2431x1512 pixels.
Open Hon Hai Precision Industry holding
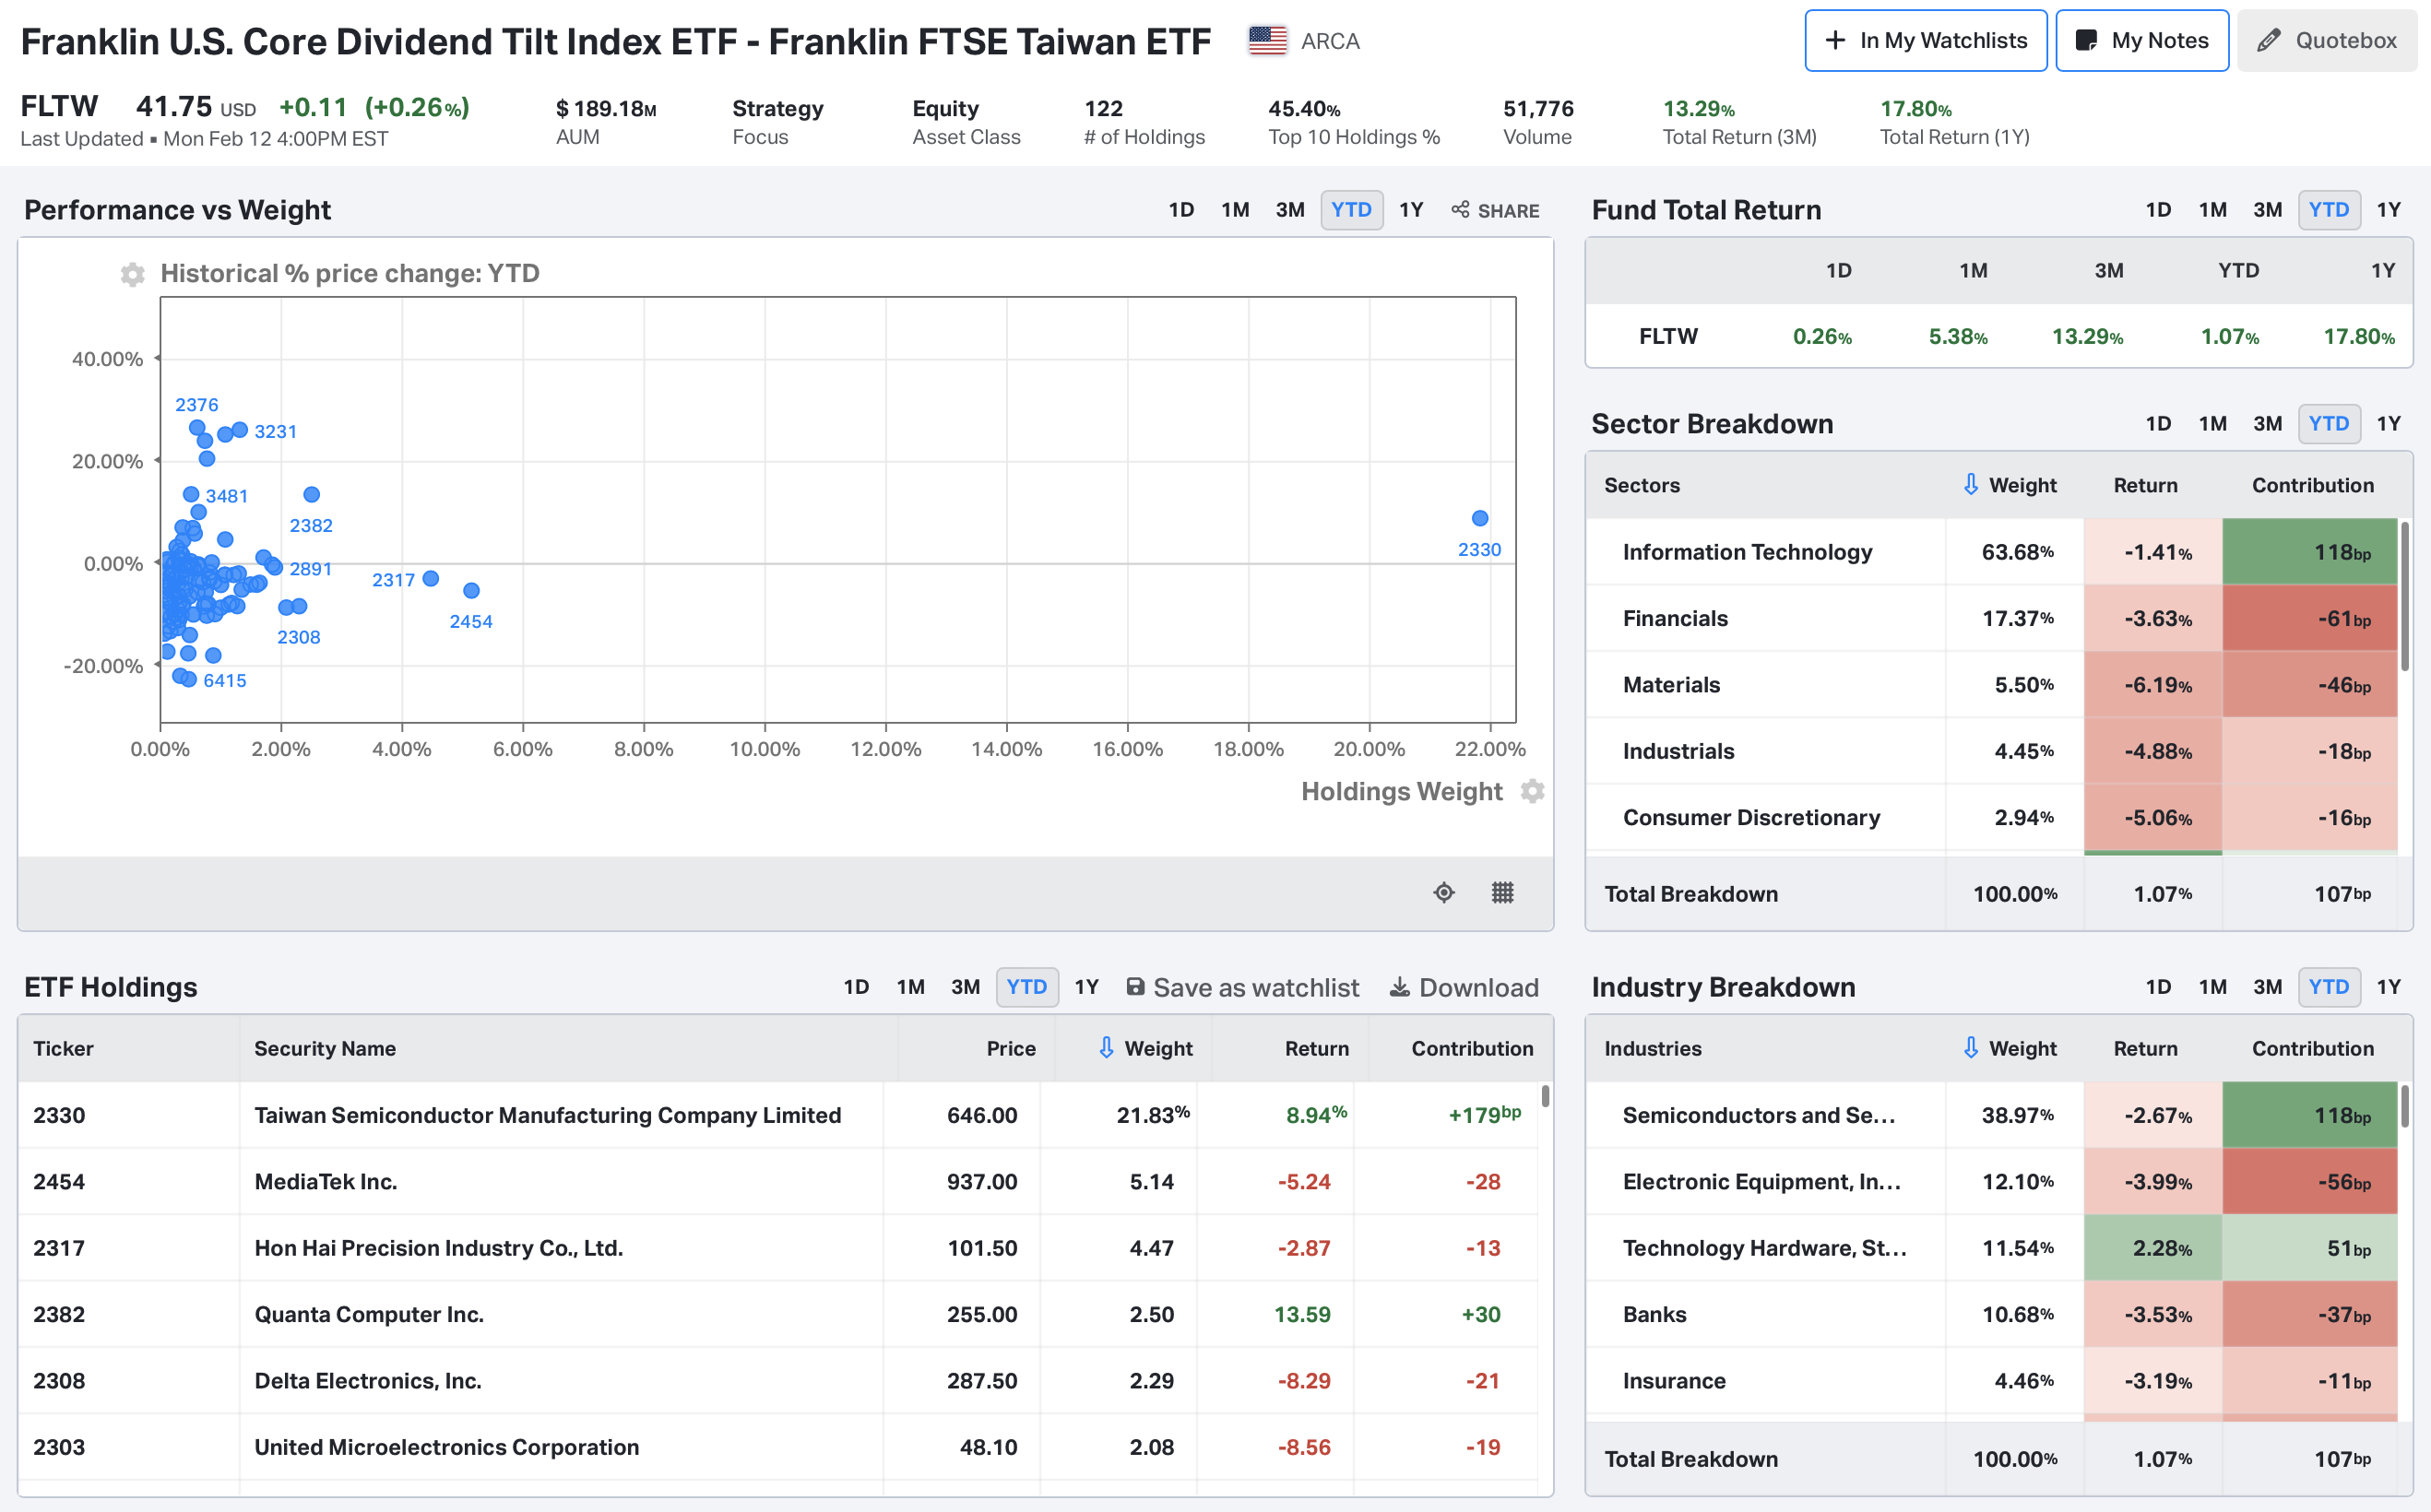(438, 1248)
